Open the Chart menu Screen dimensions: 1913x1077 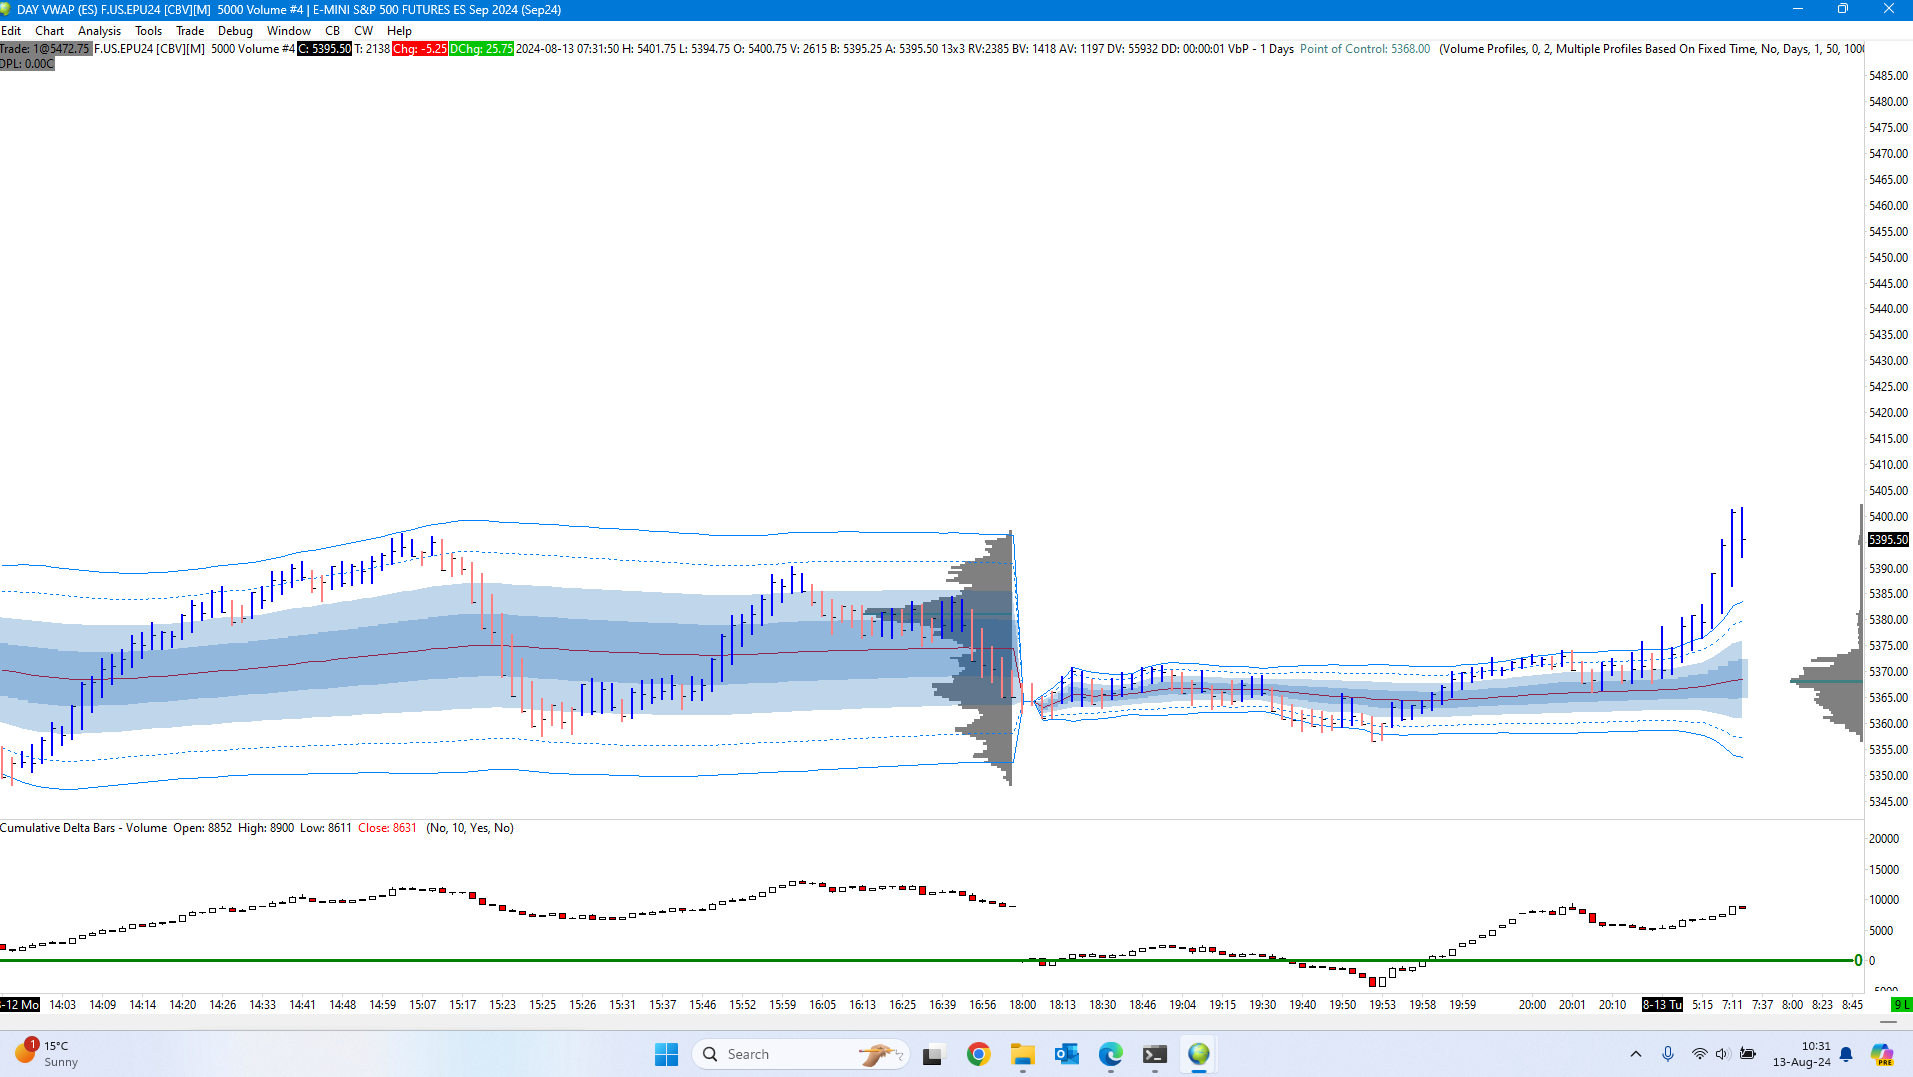click(x=49, y=31)
